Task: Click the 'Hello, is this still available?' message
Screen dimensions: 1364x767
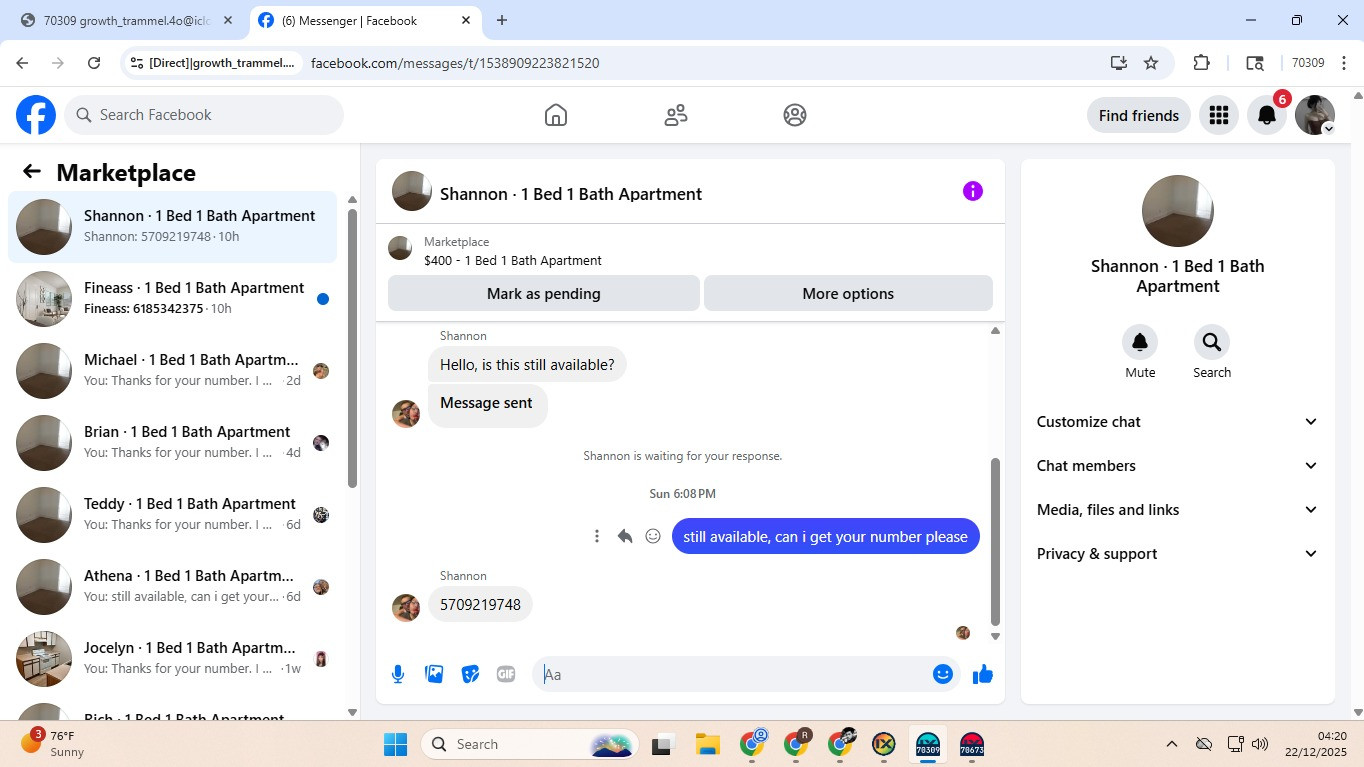Action: pos(527,365)
